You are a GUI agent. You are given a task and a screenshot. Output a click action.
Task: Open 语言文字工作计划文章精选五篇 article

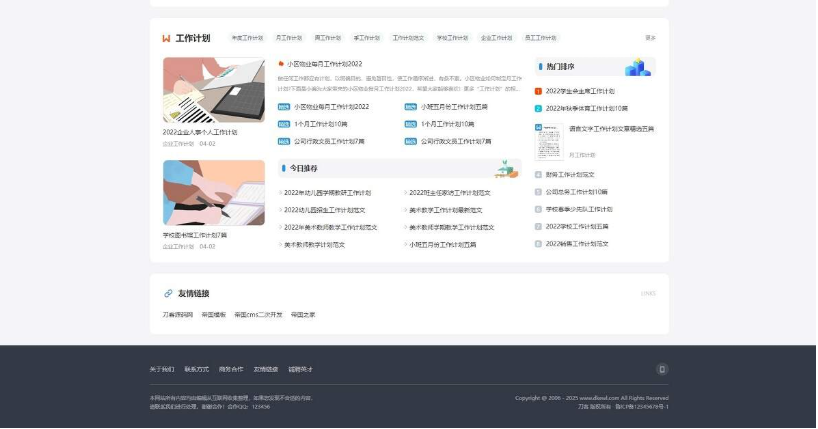(611, 129)
